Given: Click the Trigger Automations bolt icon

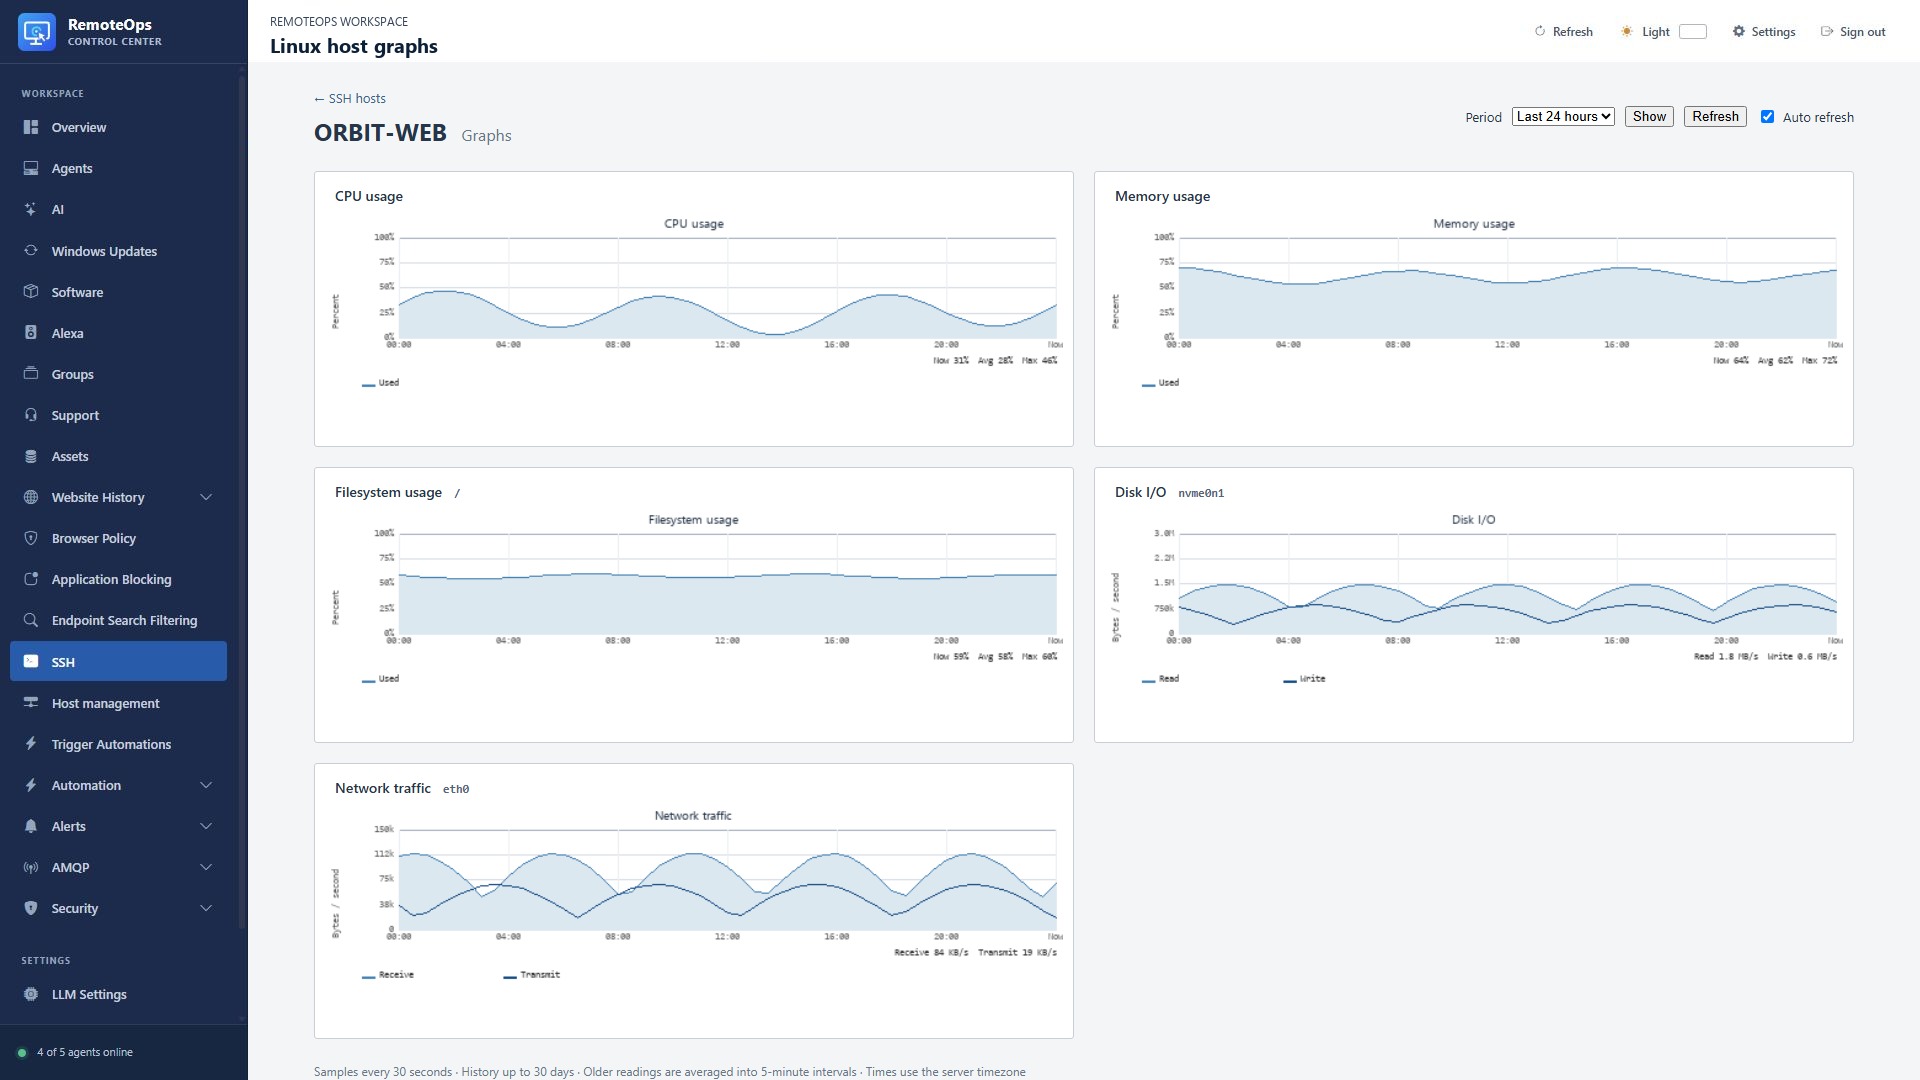Looking at the screenshot, I should point(31,744).
